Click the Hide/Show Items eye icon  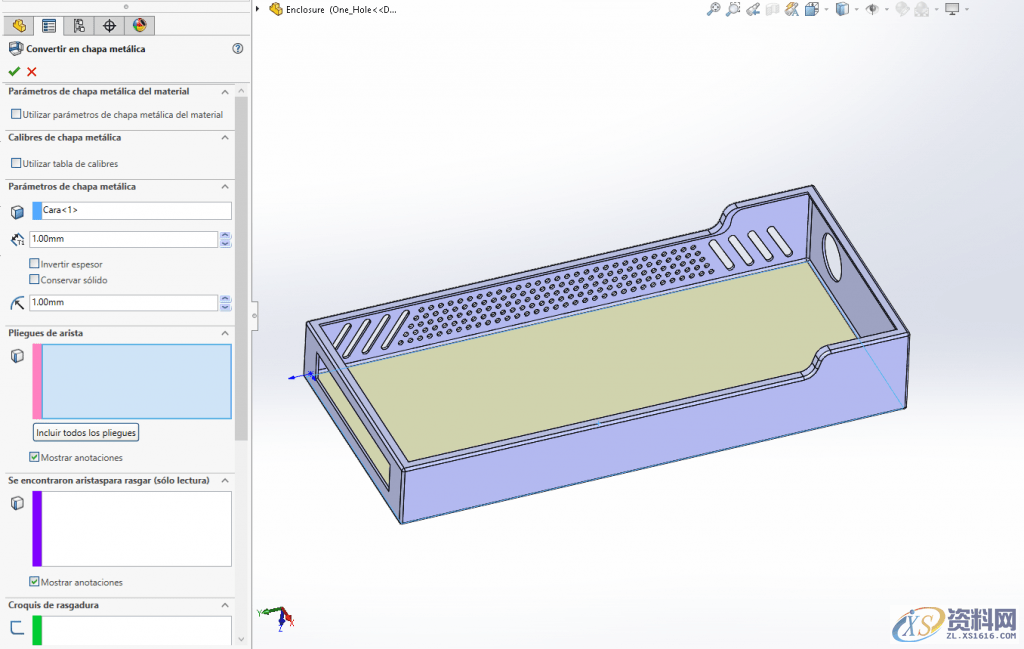click(871, 9)
